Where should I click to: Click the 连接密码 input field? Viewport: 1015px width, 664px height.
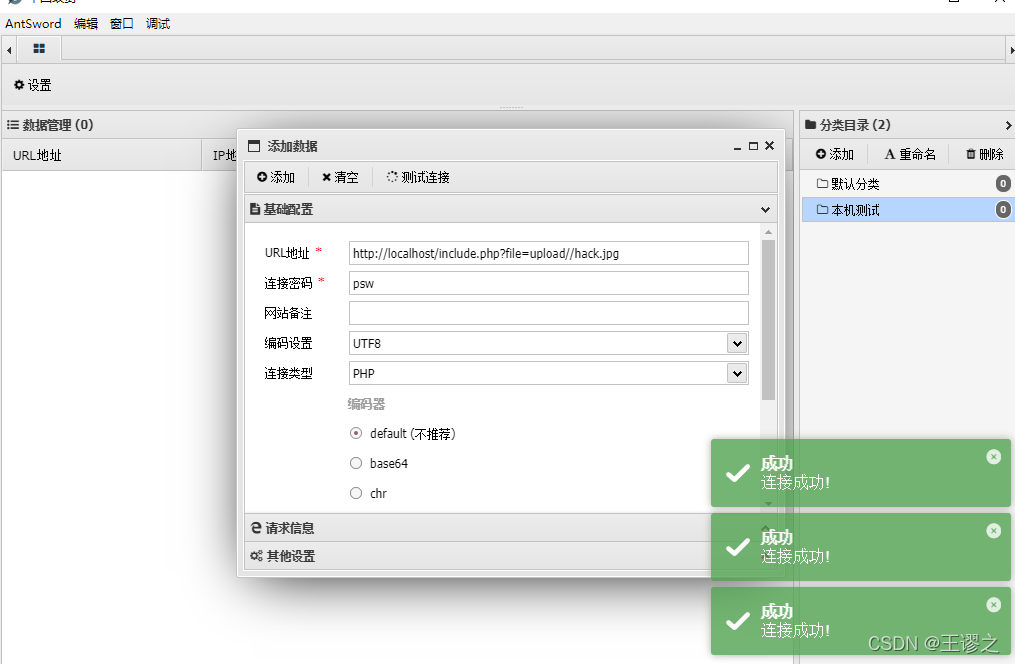[x=548, y=283]
